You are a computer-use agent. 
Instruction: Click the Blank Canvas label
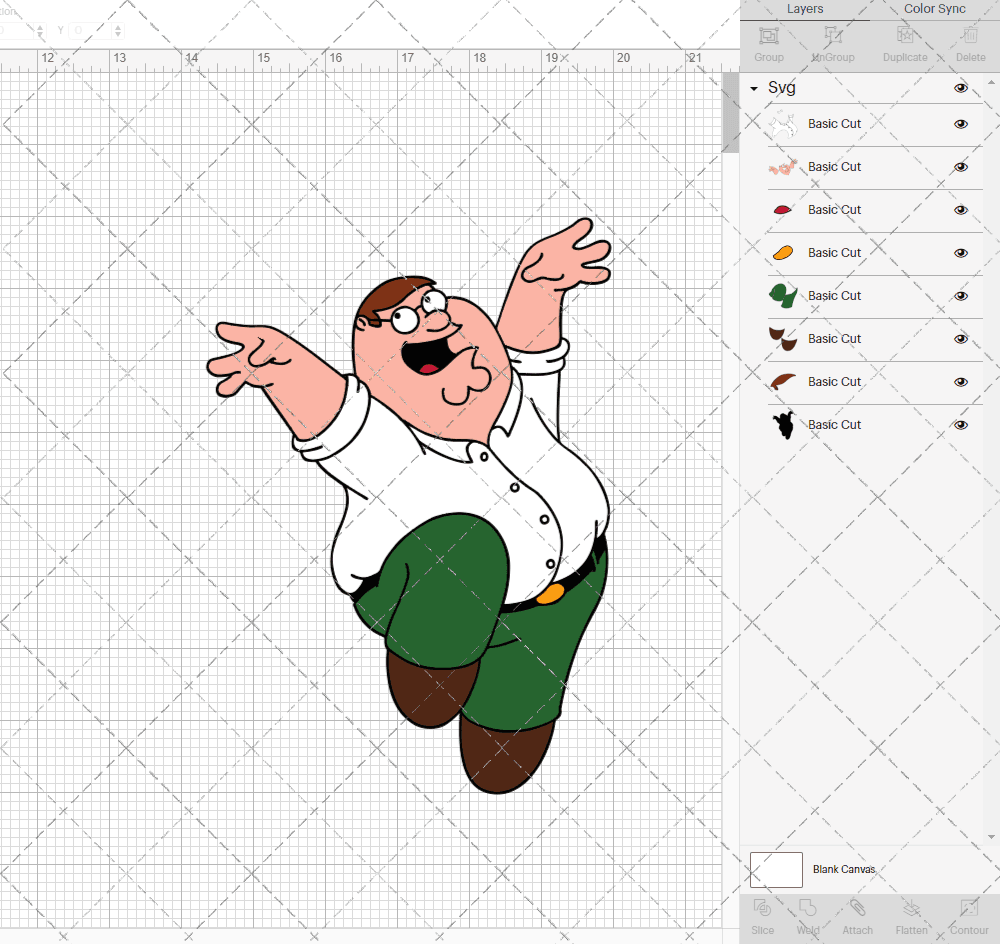(844, 869)
